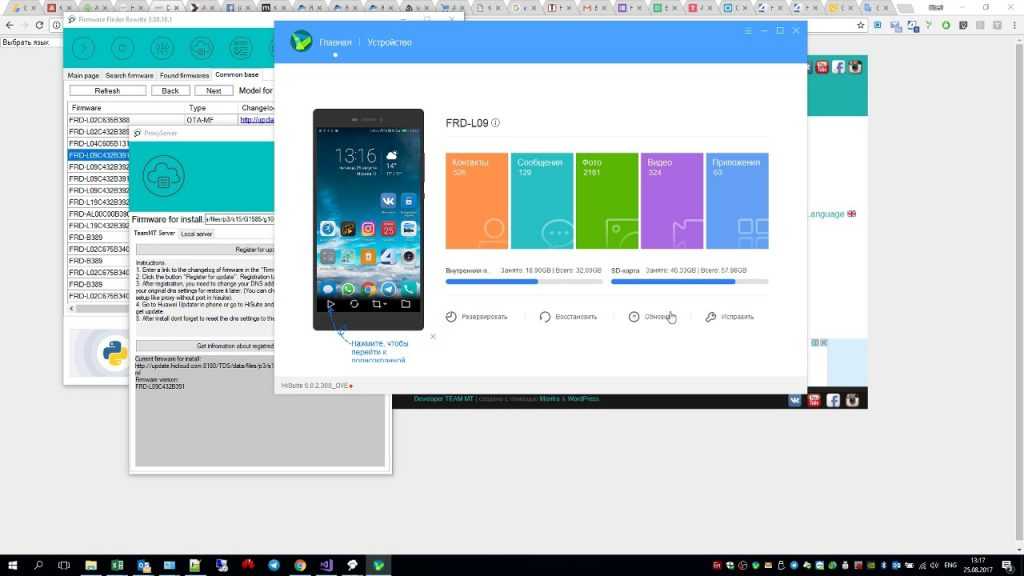Switch to the Устройство tab in HiSuite
The width and height of the screenshot is (1024, 576).
389,43
